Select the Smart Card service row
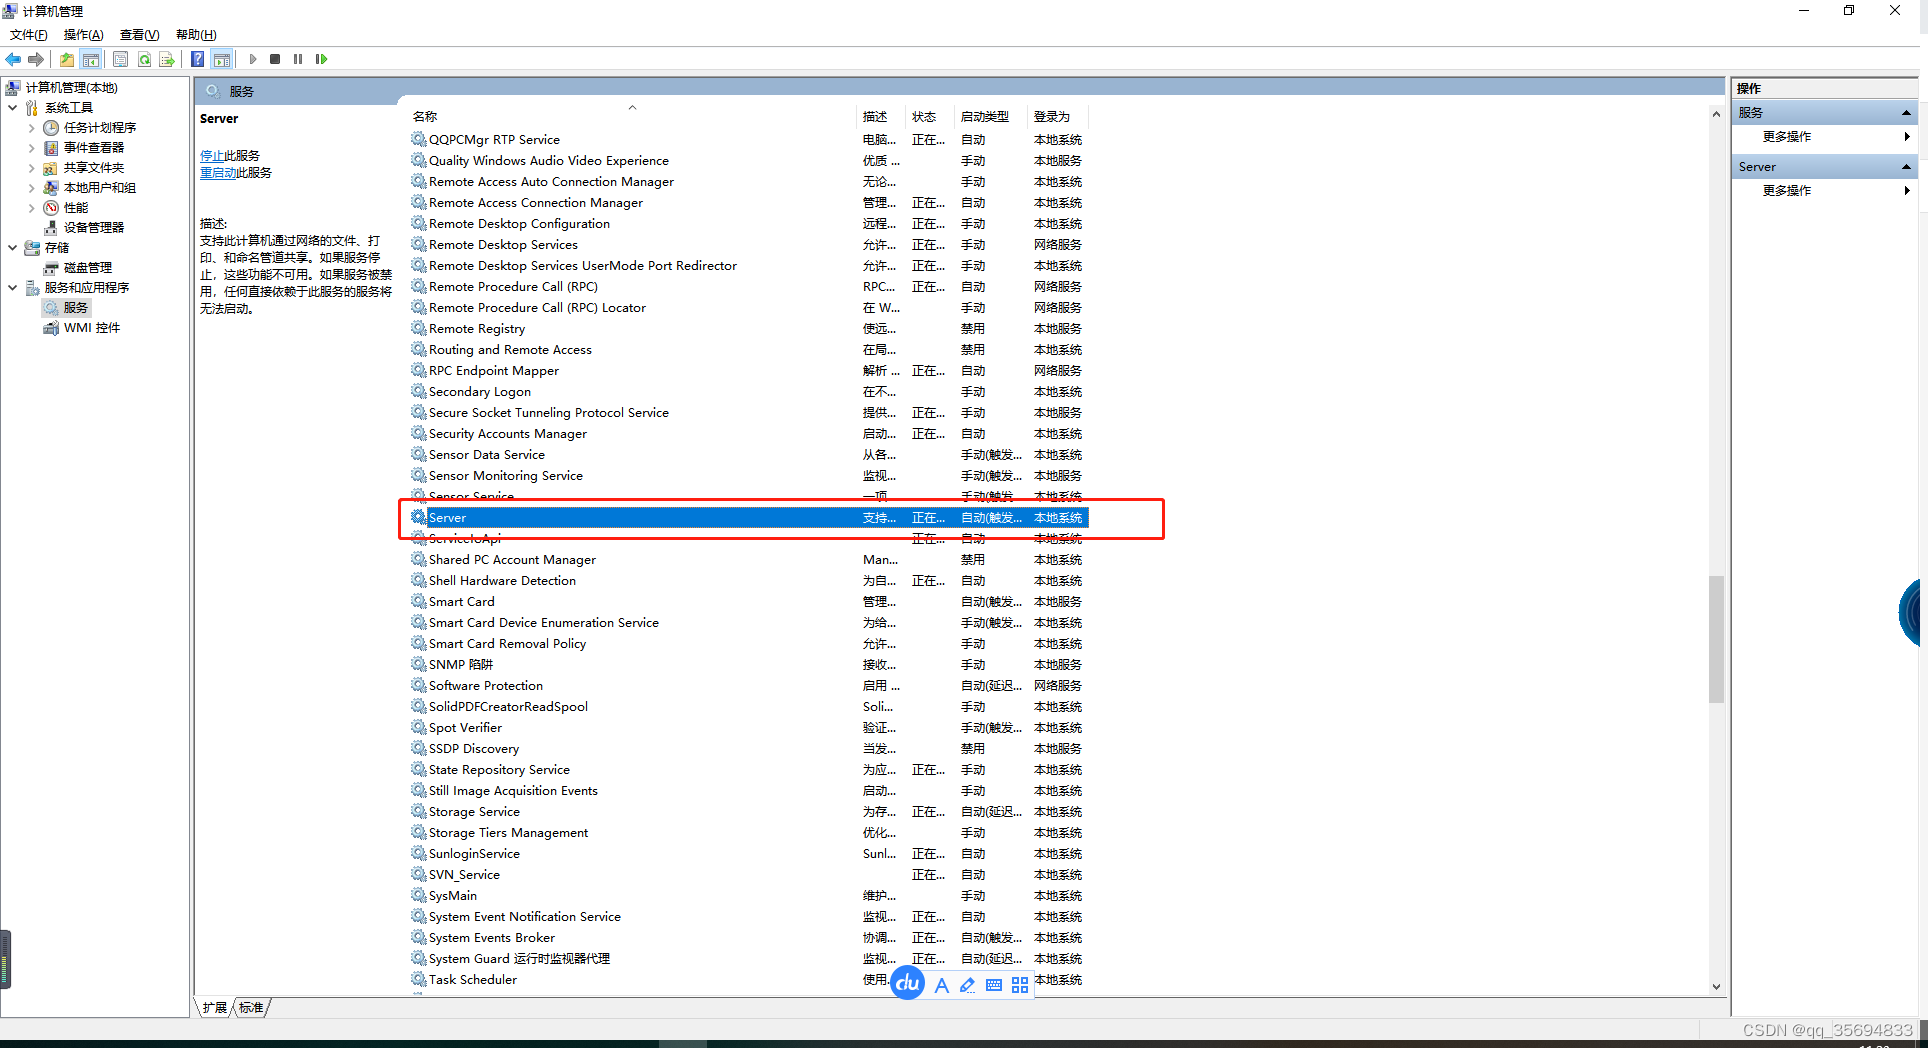Image resolution: width=1928 pixels, height=1048 pixels. 748,602
